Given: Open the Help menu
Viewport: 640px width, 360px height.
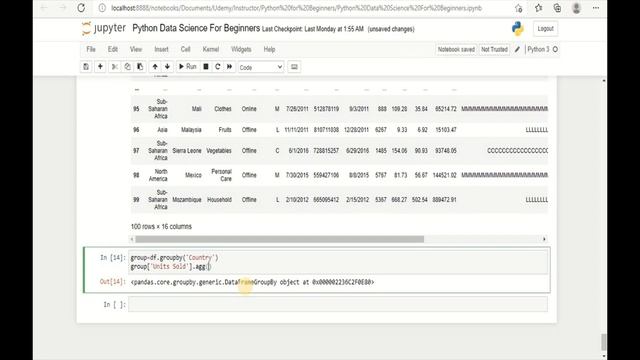Looking at the screenshot, I should [x=269, y=49].
